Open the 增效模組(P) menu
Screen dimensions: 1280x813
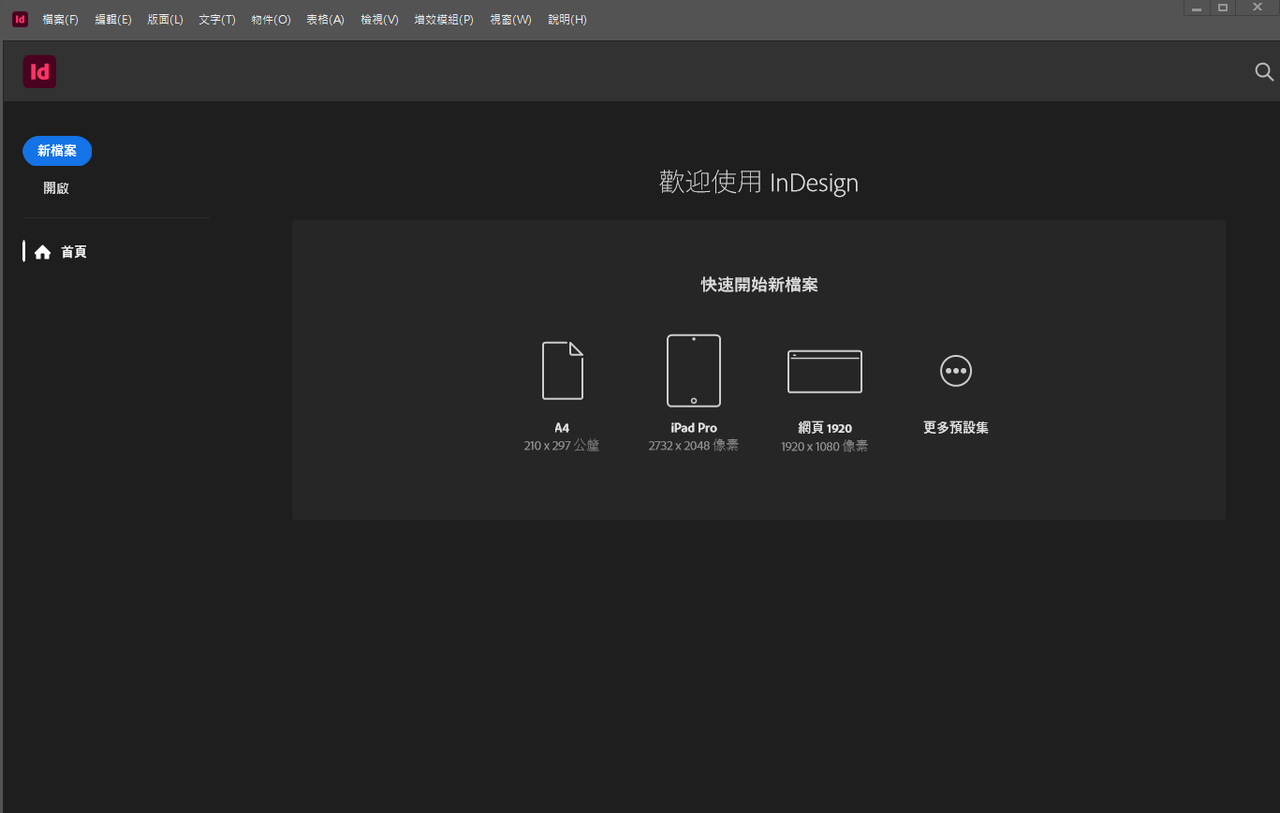(444, 20)
